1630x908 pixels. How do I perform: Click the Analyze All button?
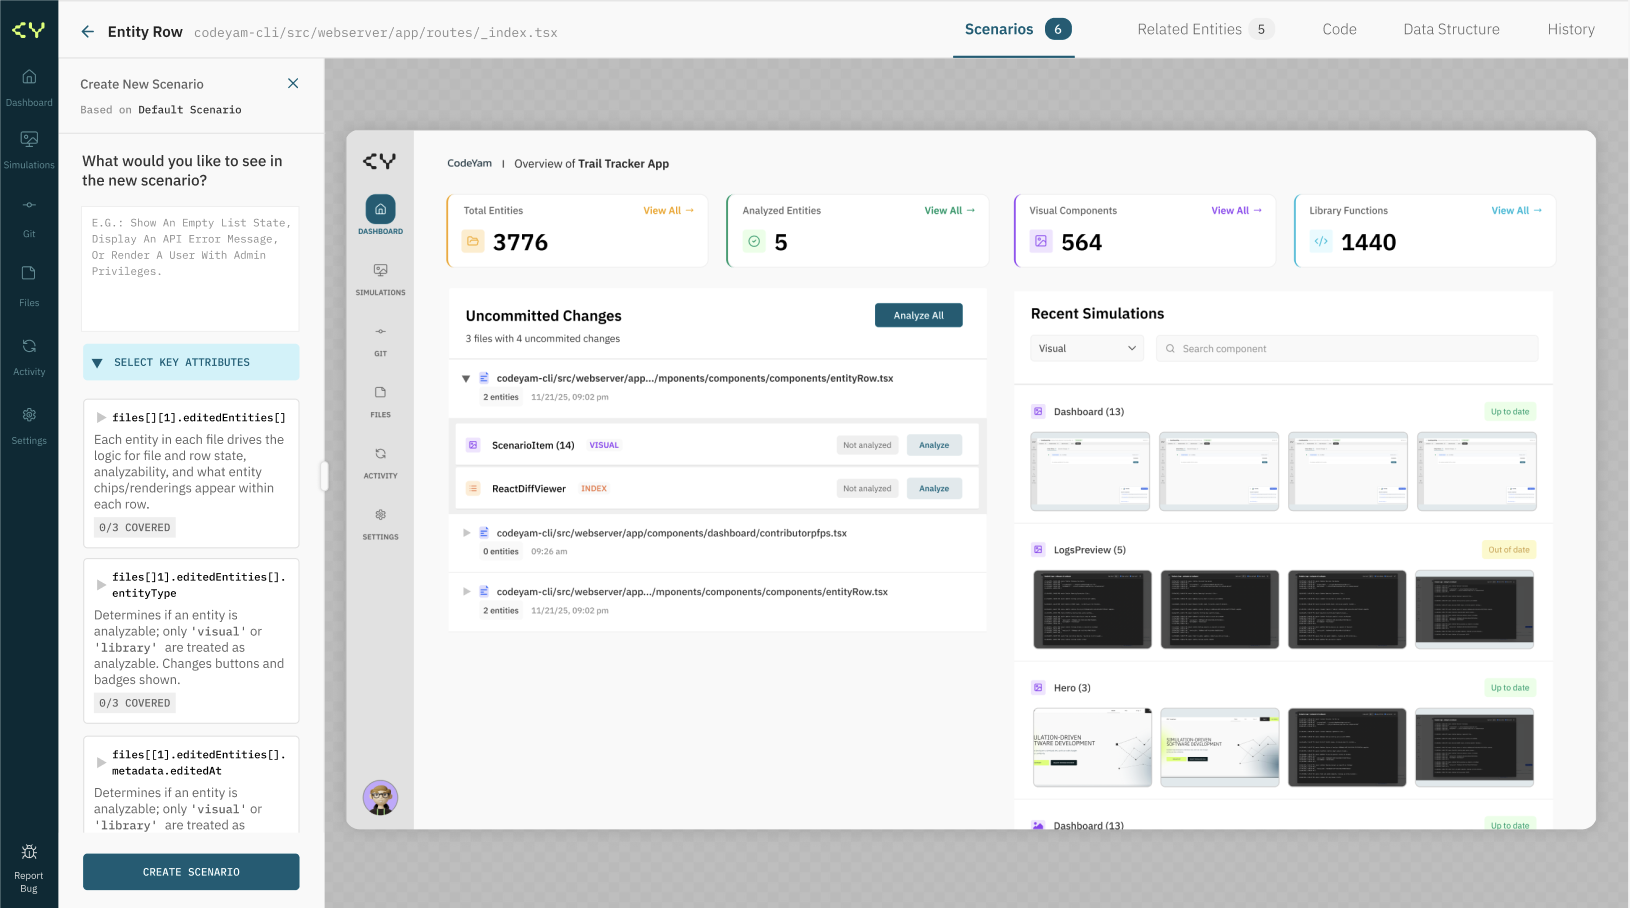(918, 314)
